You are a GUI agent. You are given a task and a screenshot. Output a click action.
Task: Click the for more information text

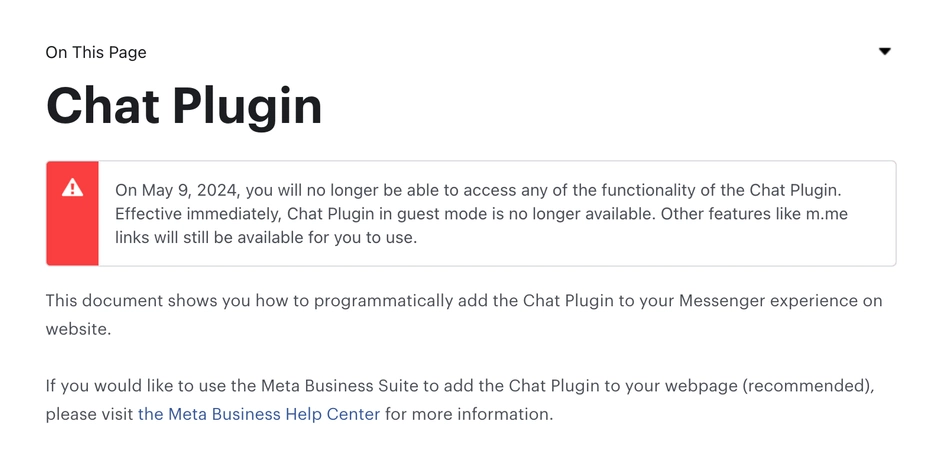pyautogui.click(x=468, y=414)
